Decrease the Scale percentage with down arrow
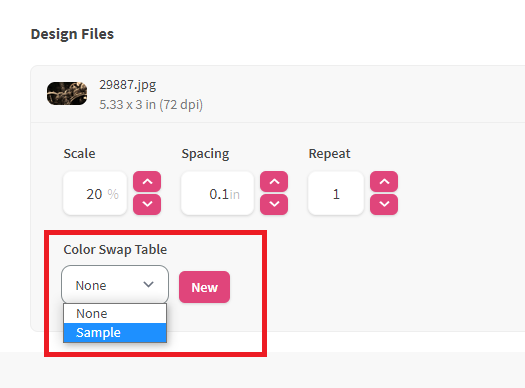This screenshot has height=388, width=525. [147, 204]
